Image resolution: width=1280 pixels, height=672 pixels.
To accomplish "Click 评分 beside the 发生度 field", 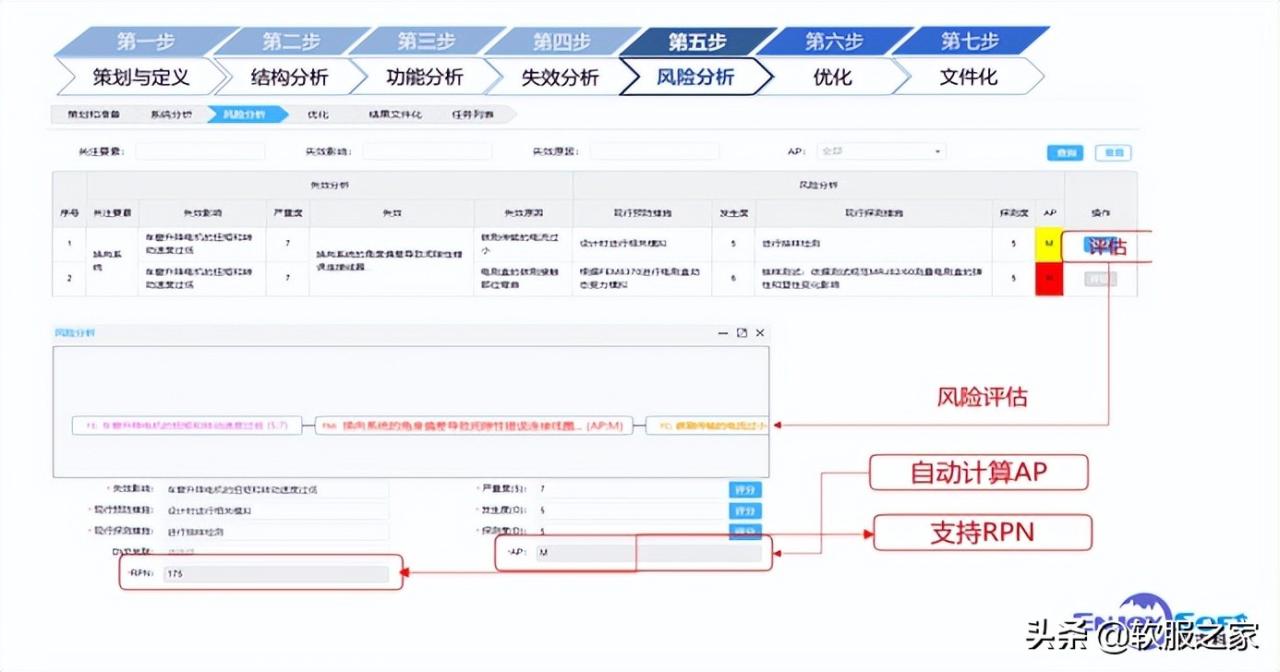I will [x=743, y=510].
